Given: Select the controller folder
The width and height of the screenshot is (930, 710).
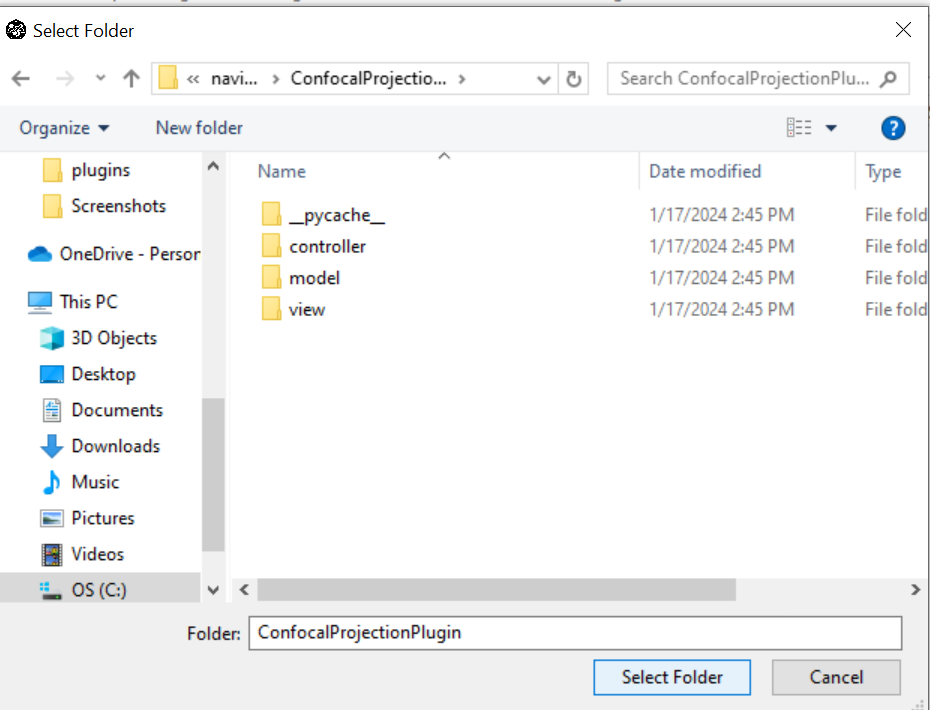Looking at the screenshot, I should (x=327, y=246).
